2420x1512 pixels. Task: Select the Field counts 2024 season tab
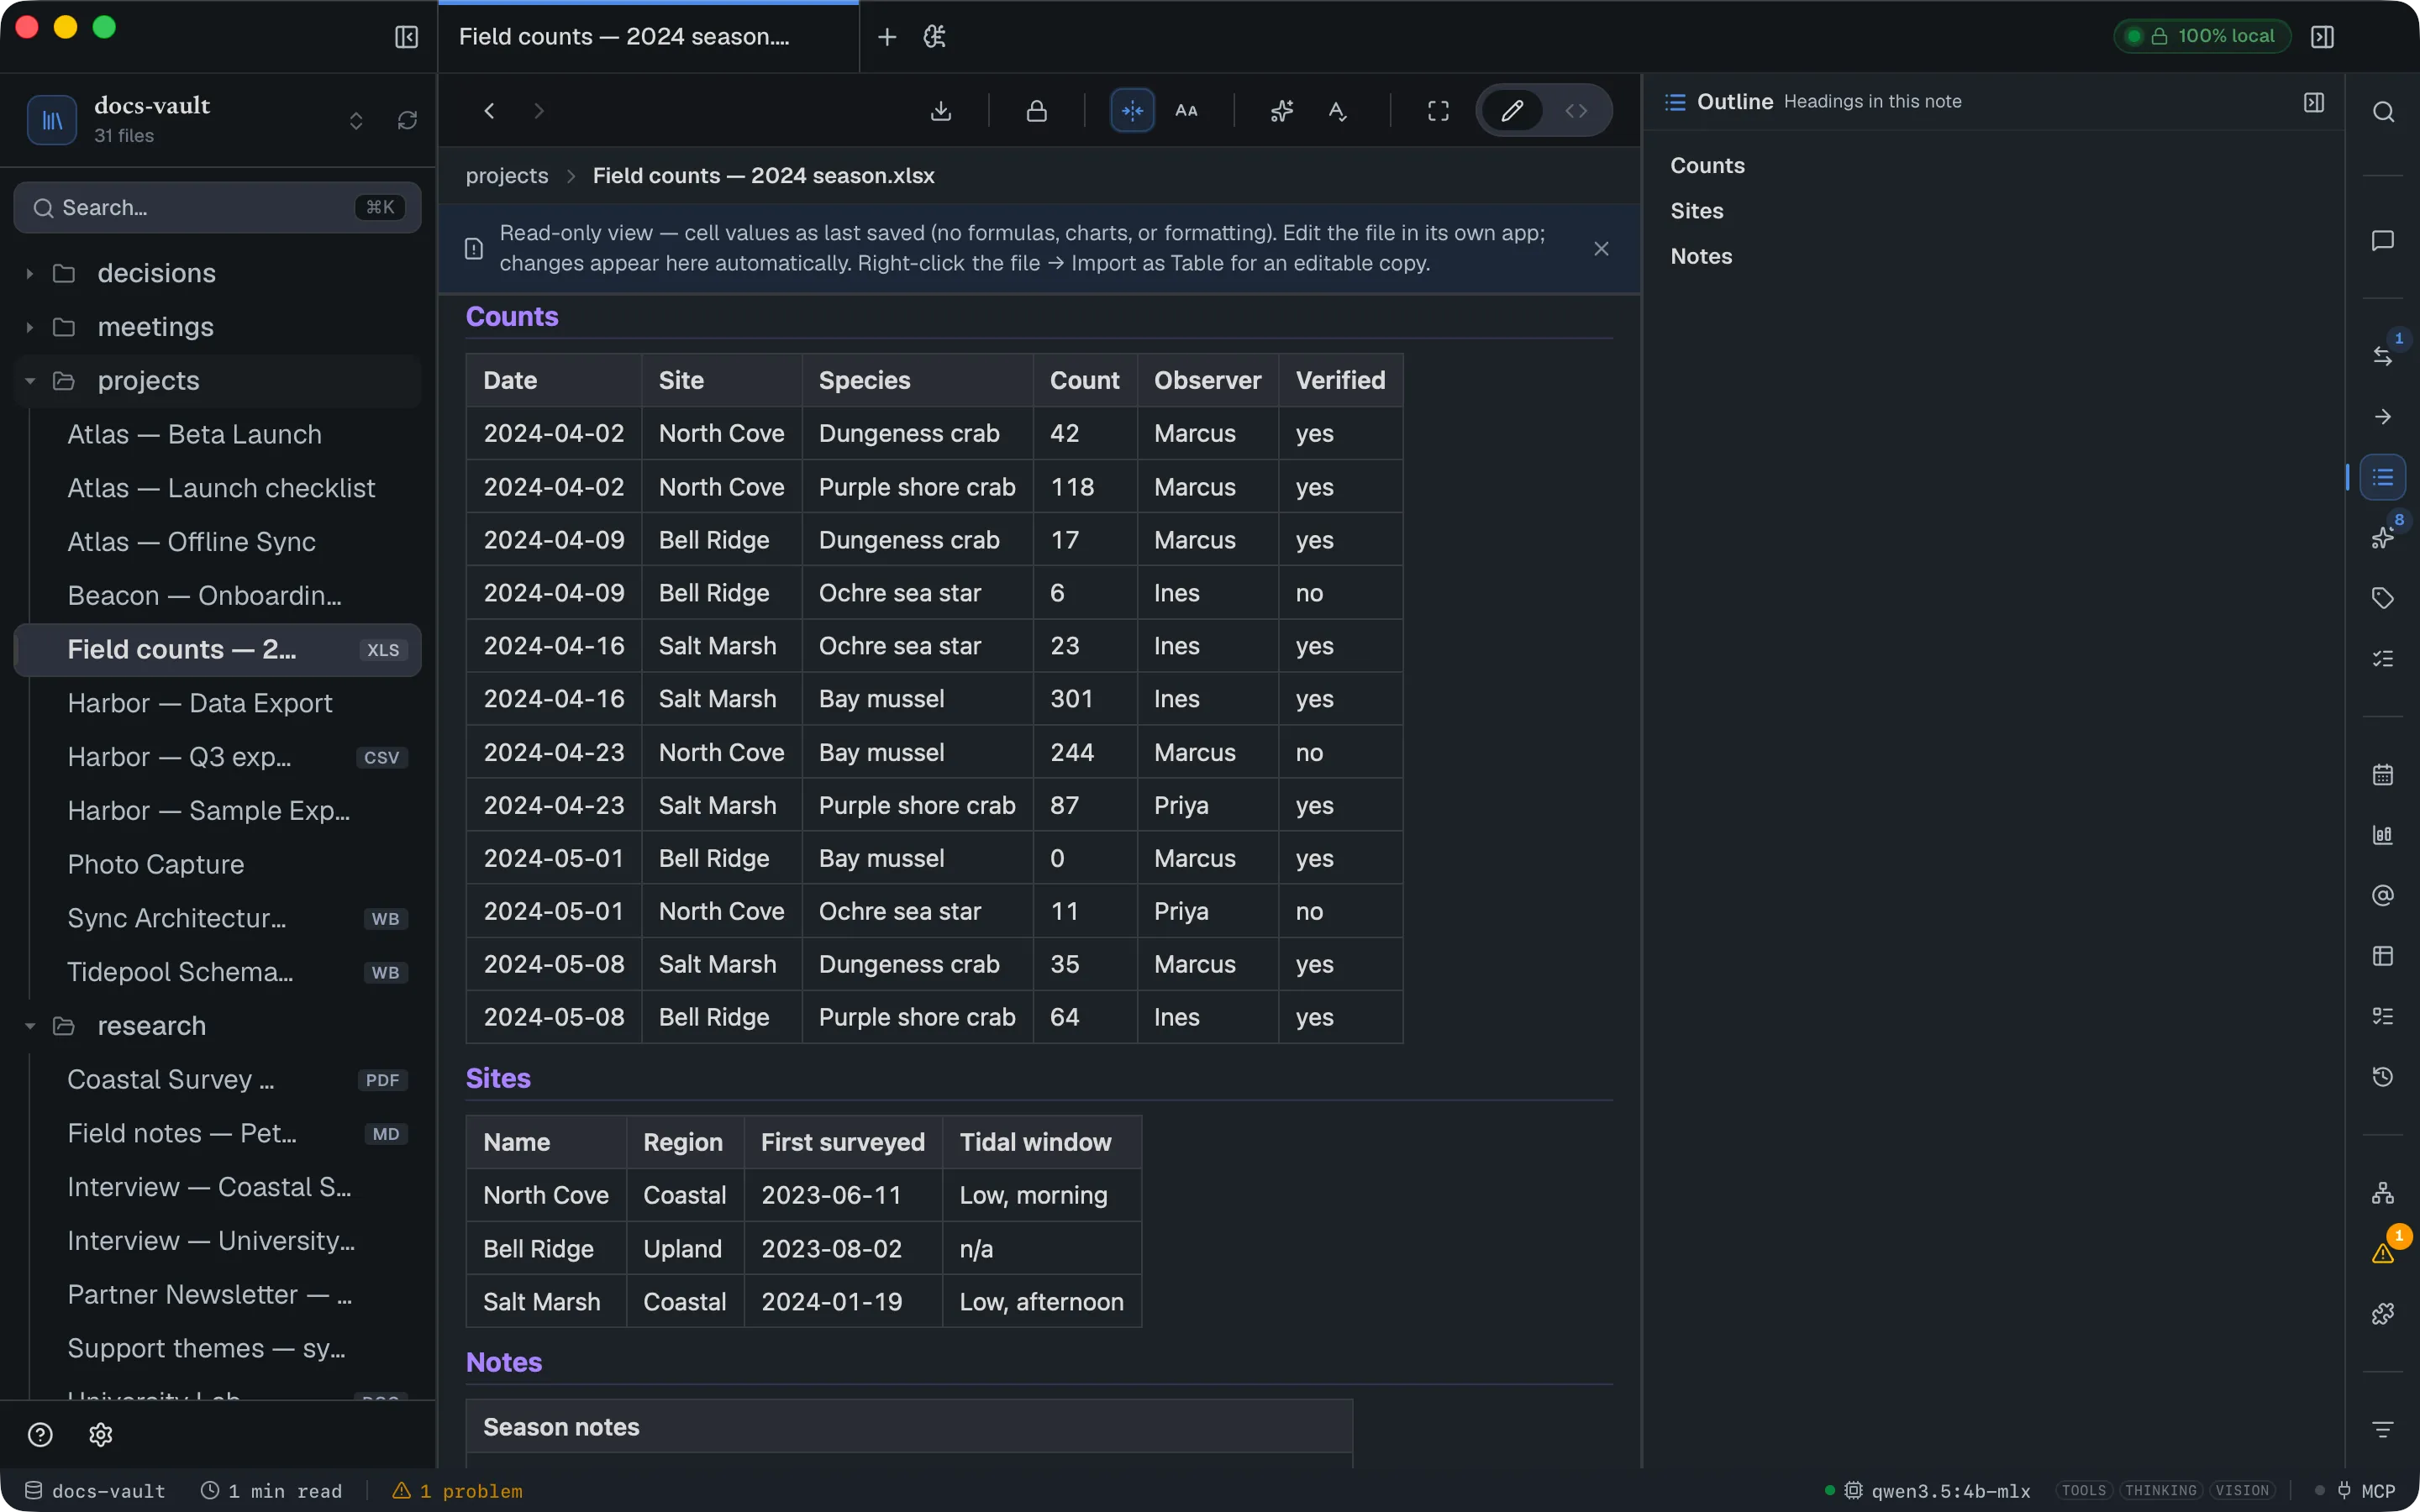(648, 37)
